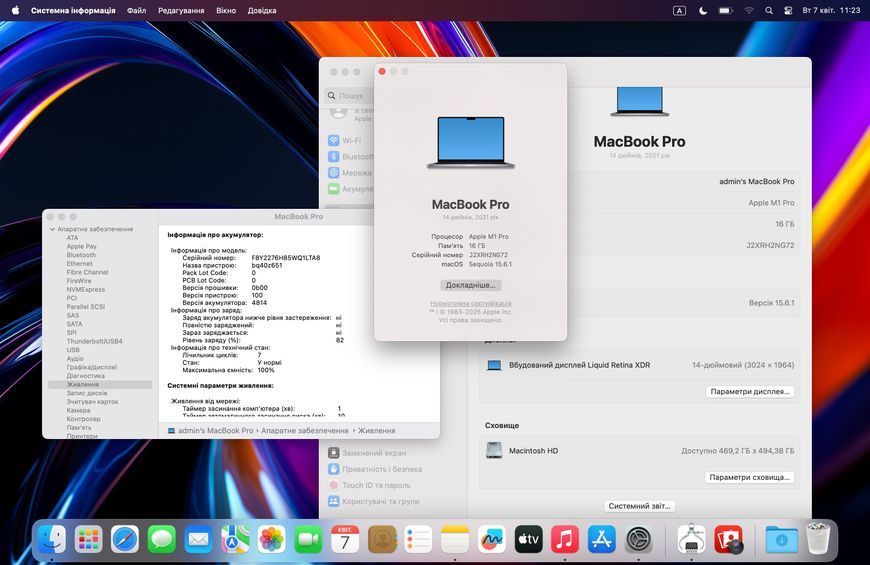Screen dimensions: 870x565
Task: Select Fibre Channel in the hardware tree
Action: [x=87, y=272]
